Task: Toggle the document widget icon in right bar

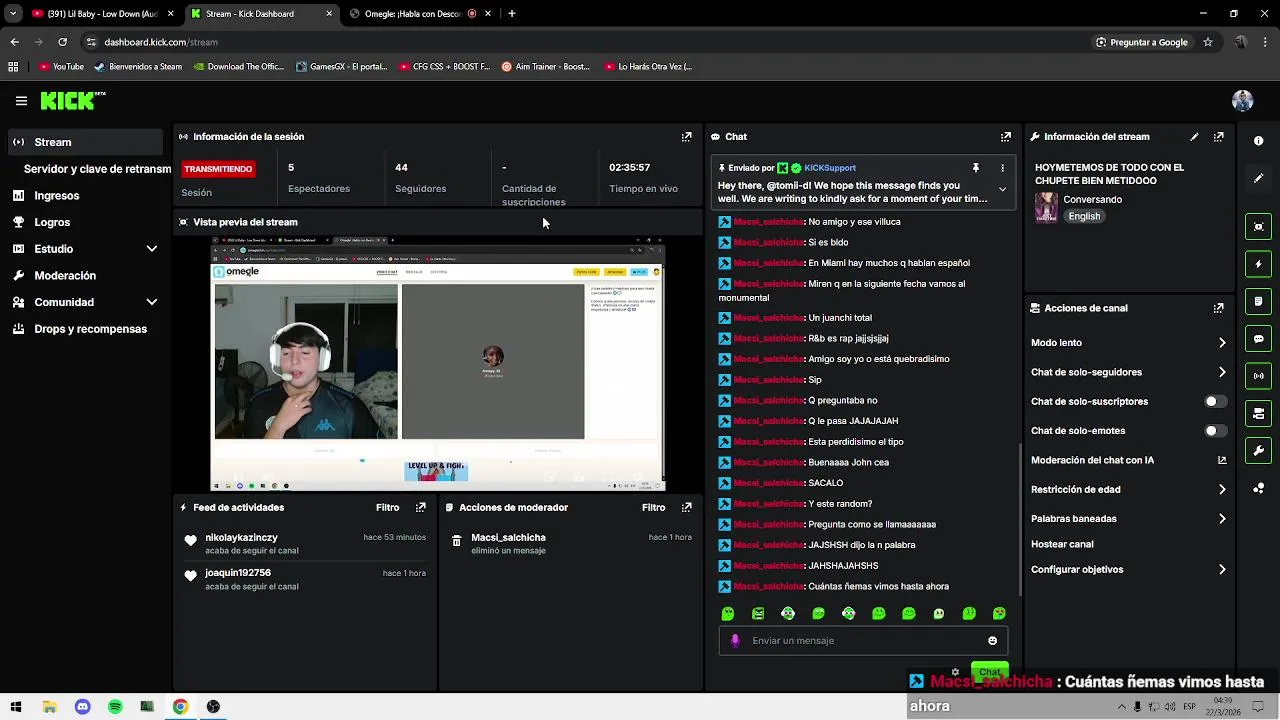Action: click(1258, 301)
